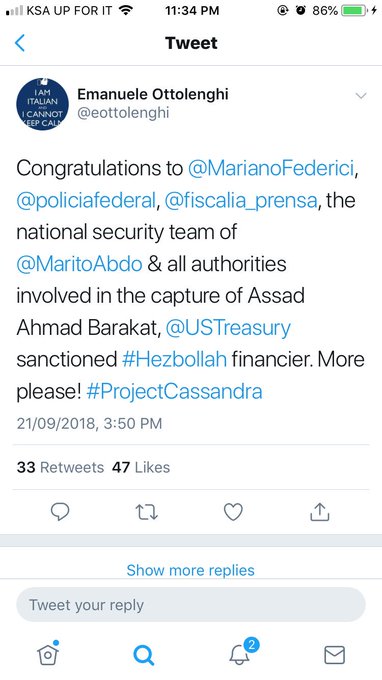382x680 pixels.
Task: Open the Messages envelope icon
Action: tap(335, 655)
